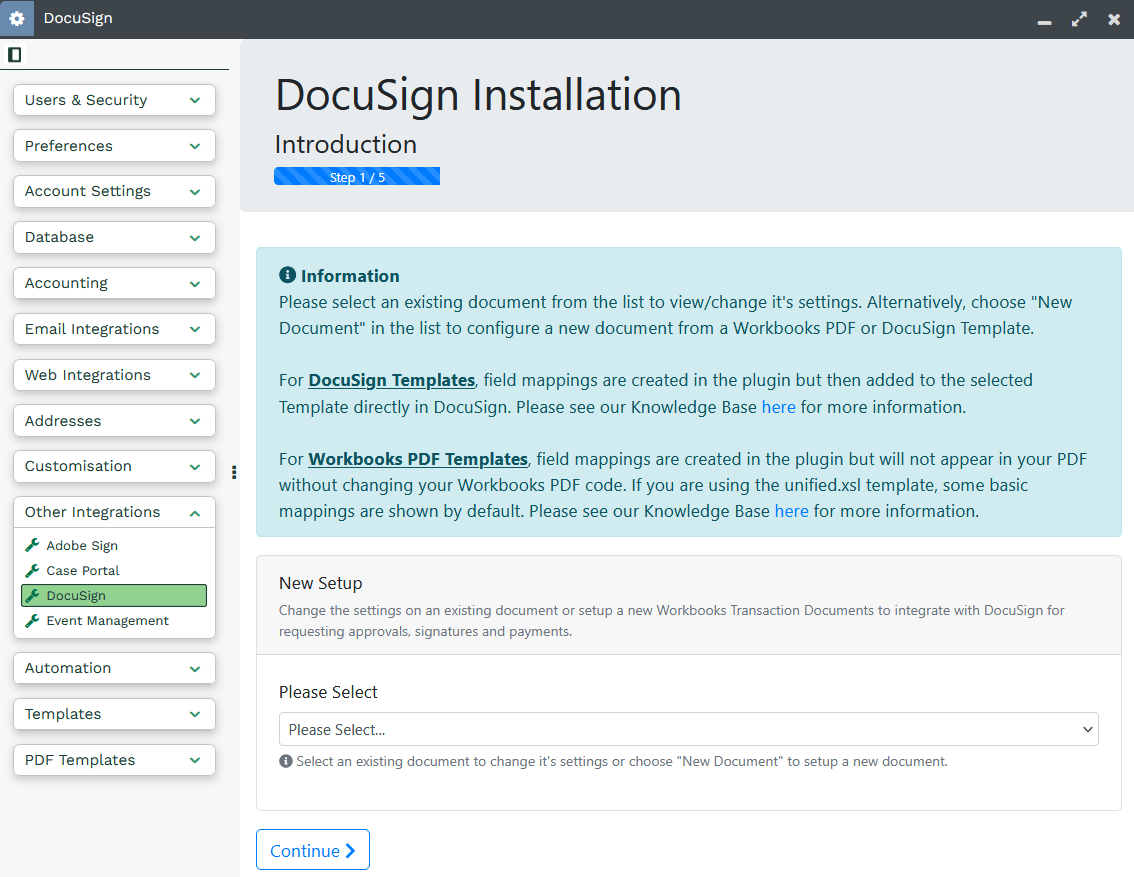
Task: Click the 'Introduction' subheading
Action: tap(346, 145)
